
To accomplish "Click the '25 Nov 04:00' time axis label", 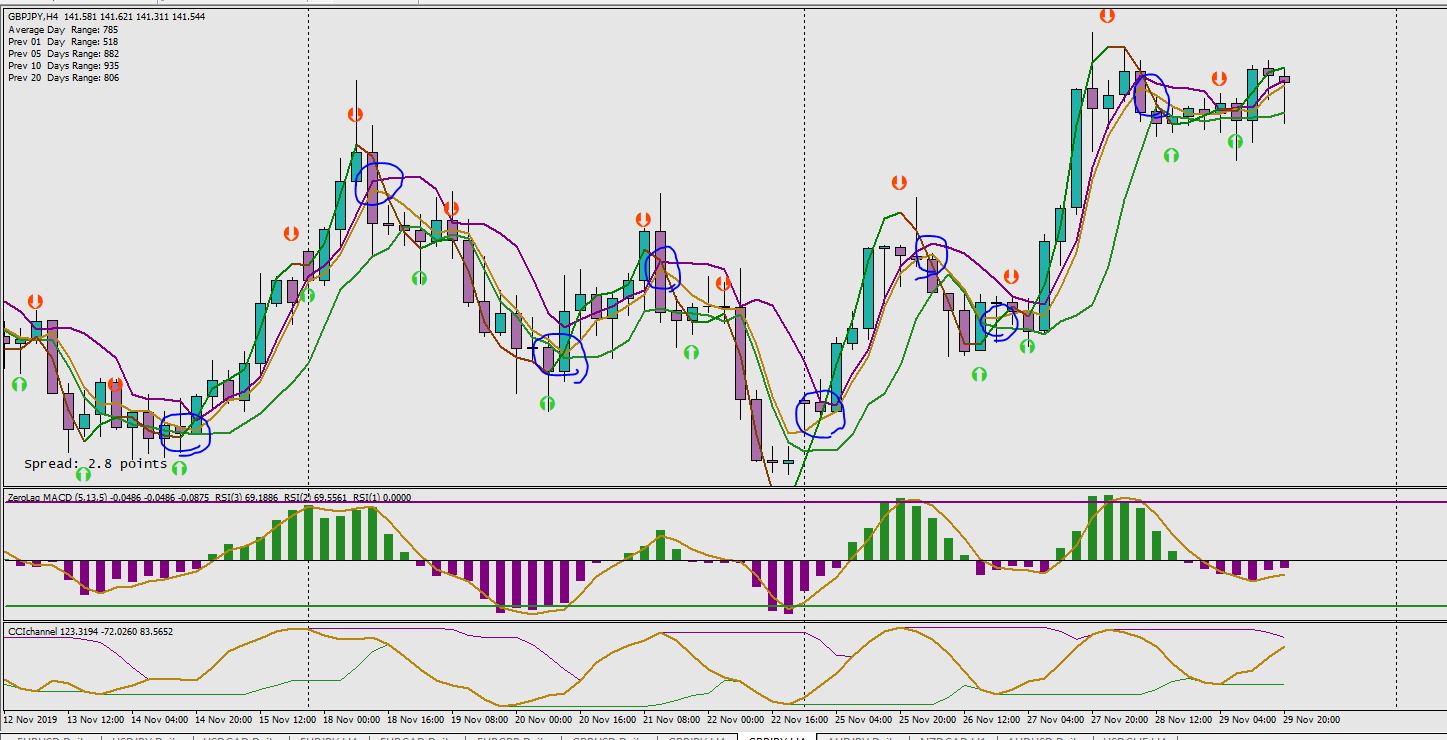I will (x=865, y=719).
